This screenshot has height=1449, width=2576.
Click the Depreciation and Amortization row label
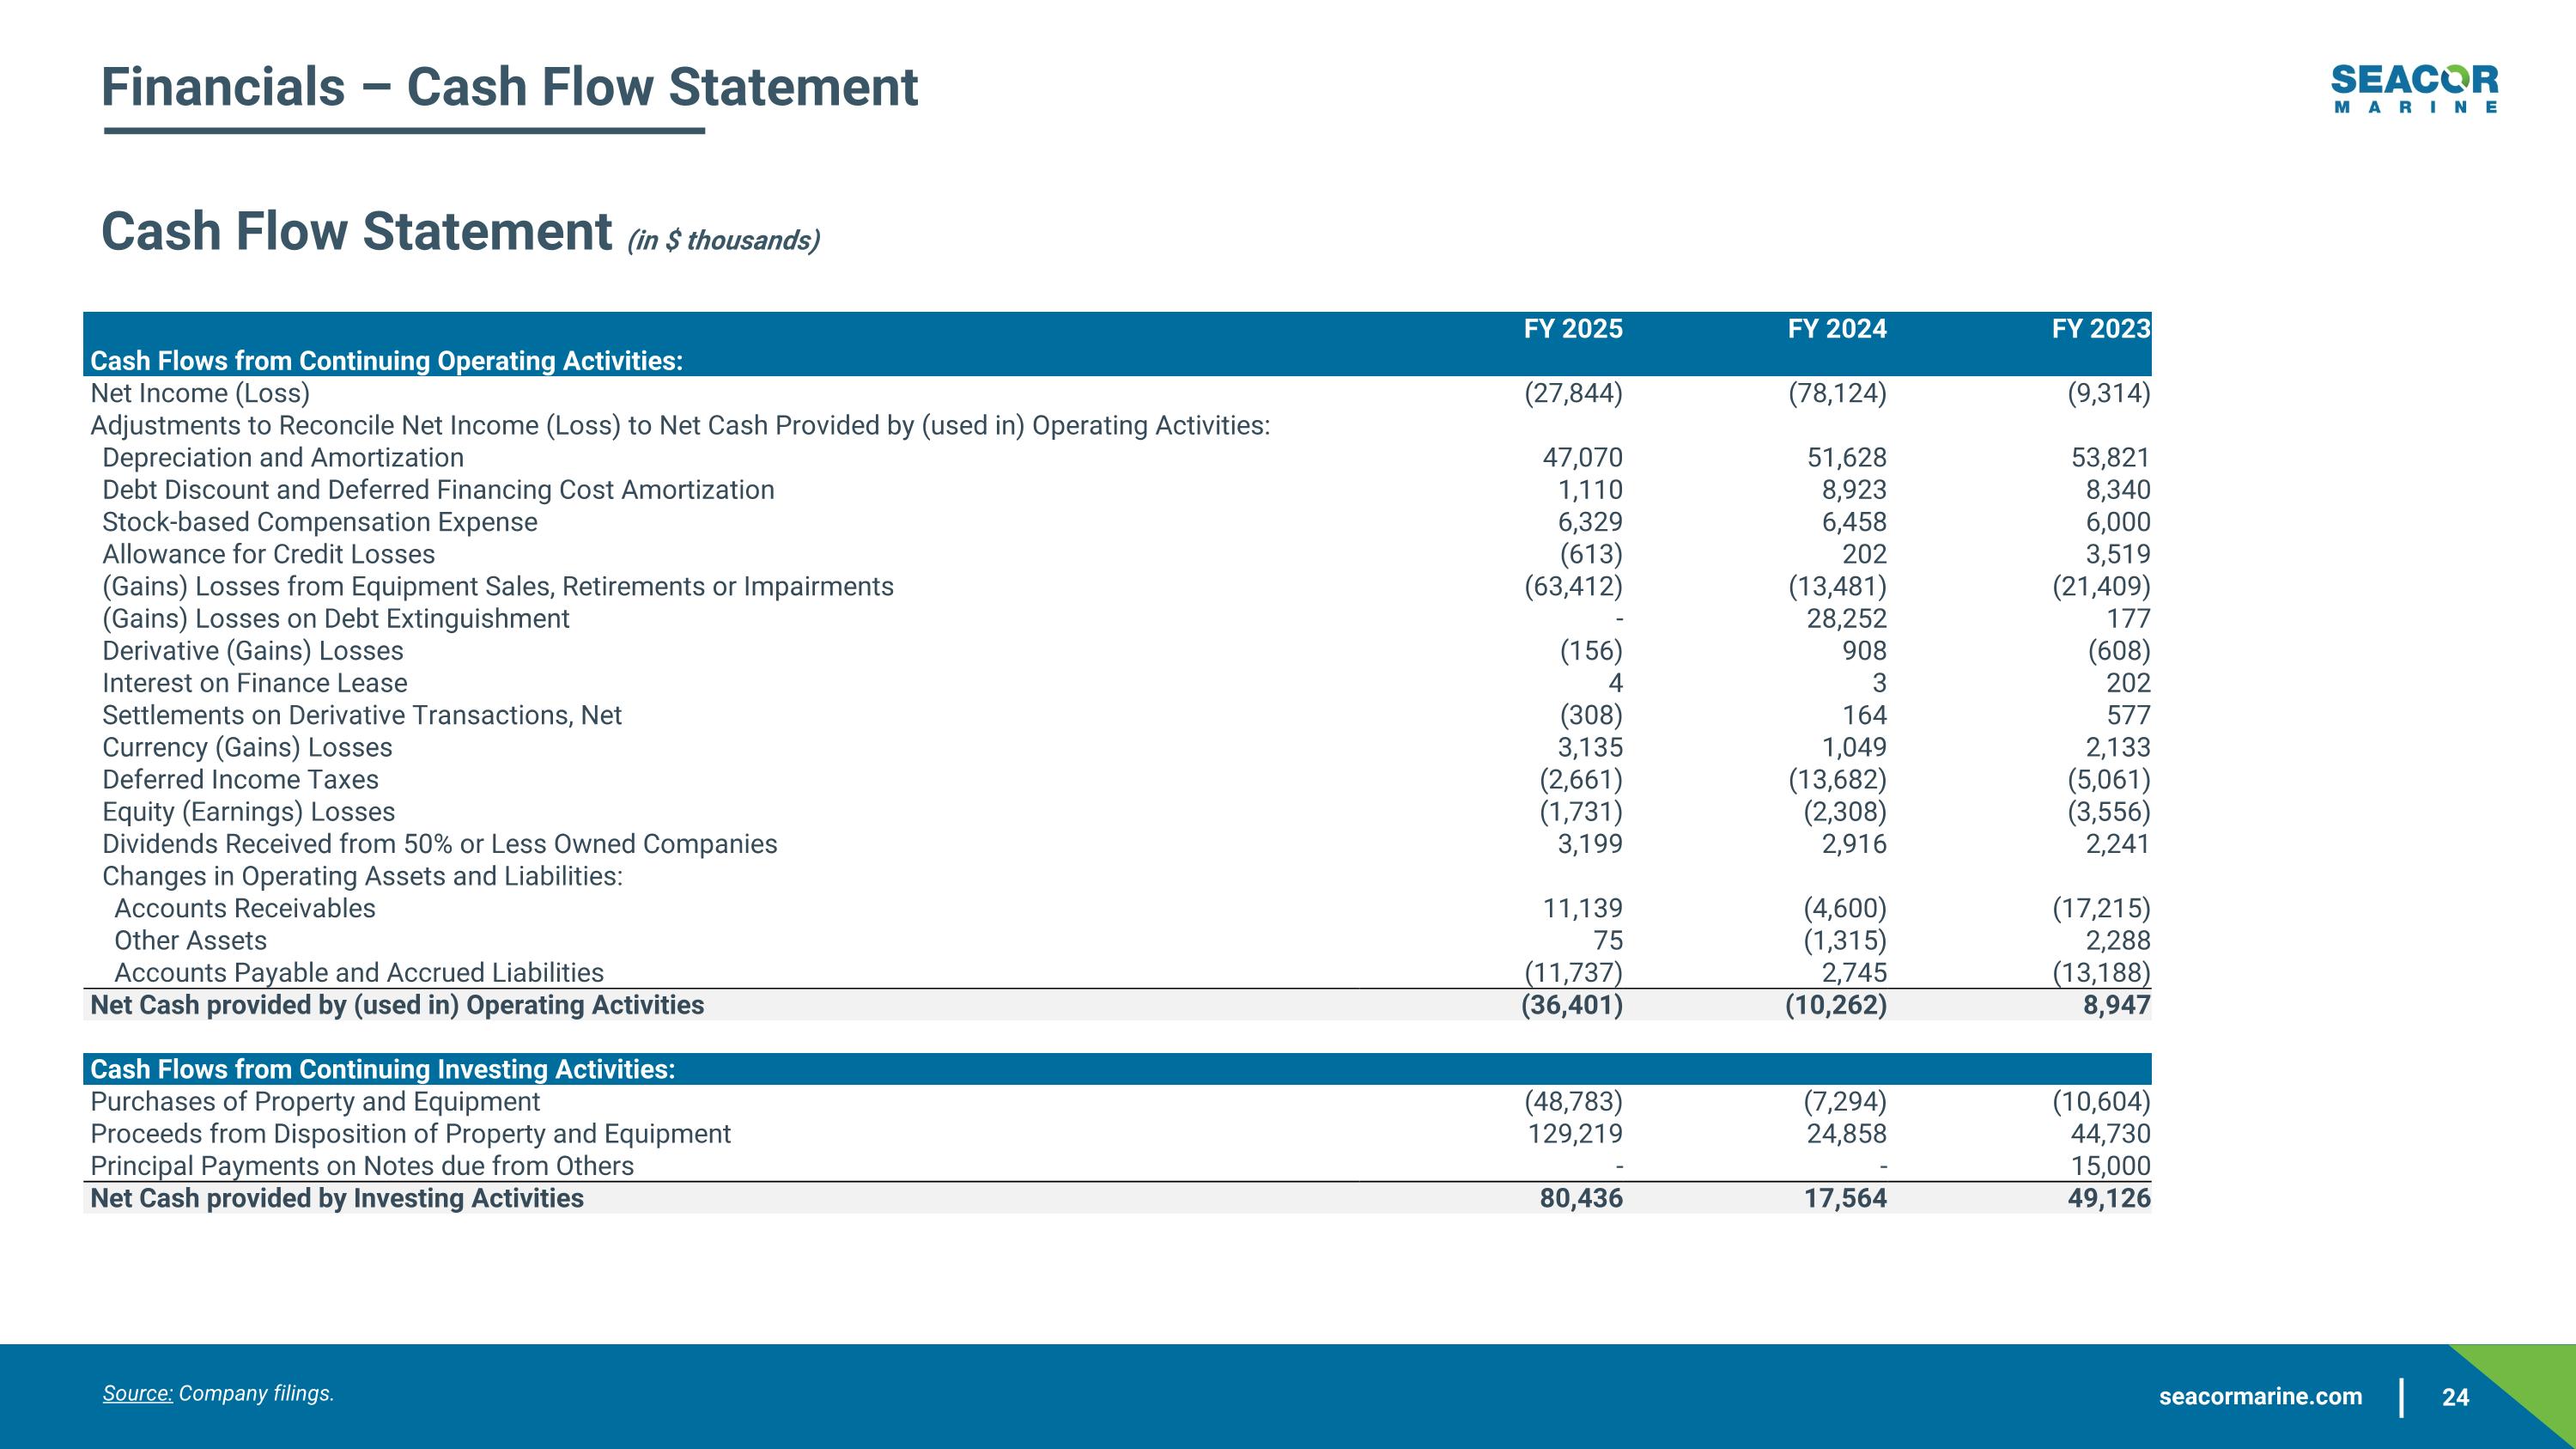point(283,458)
